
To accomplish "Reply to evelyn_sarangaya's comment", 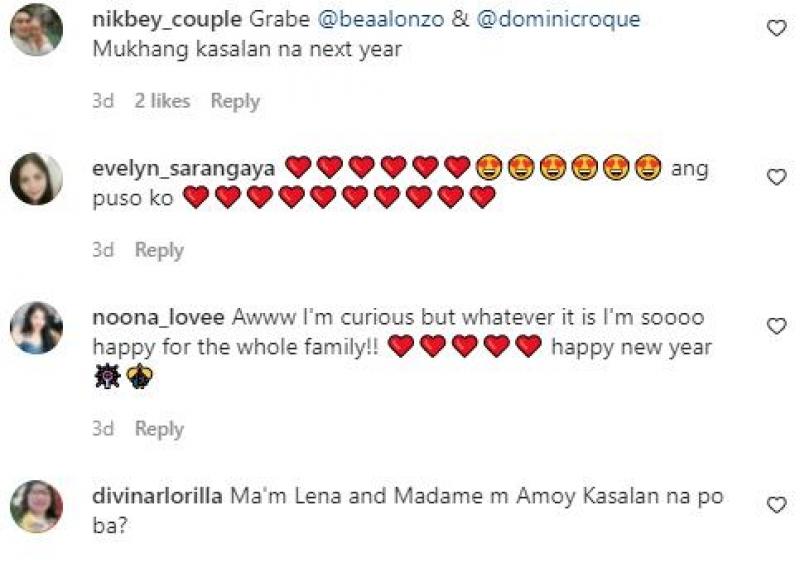I will [x=159, y=250].
